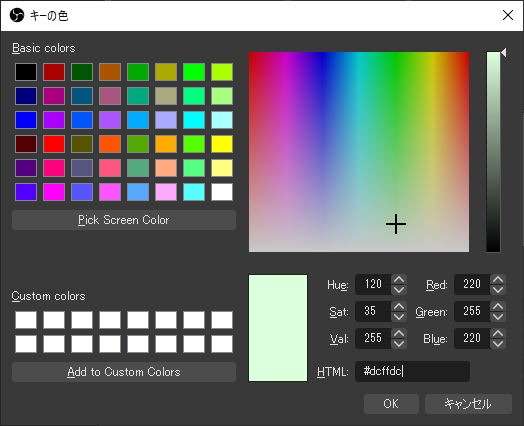The height and width of the screenshot is (426, 524).
Task: Select the first empty custom color slot
Action: (26, 320)
